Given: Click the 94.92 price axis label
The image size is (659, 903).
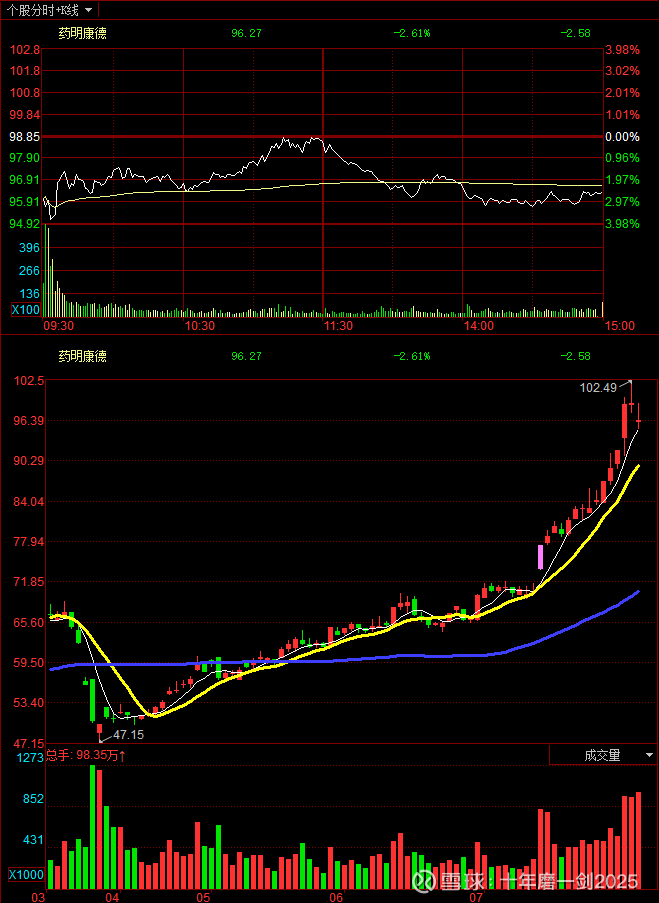Looking at the screenshot, I should click(x=25, y=223).
